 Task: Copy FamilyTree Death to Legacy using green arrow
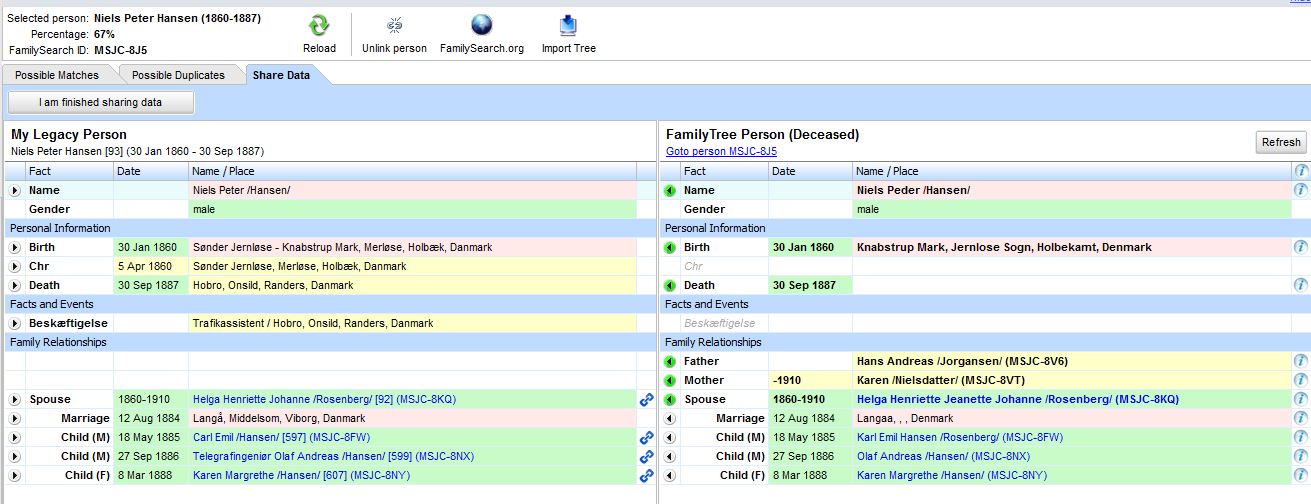(x=670, y=285)
